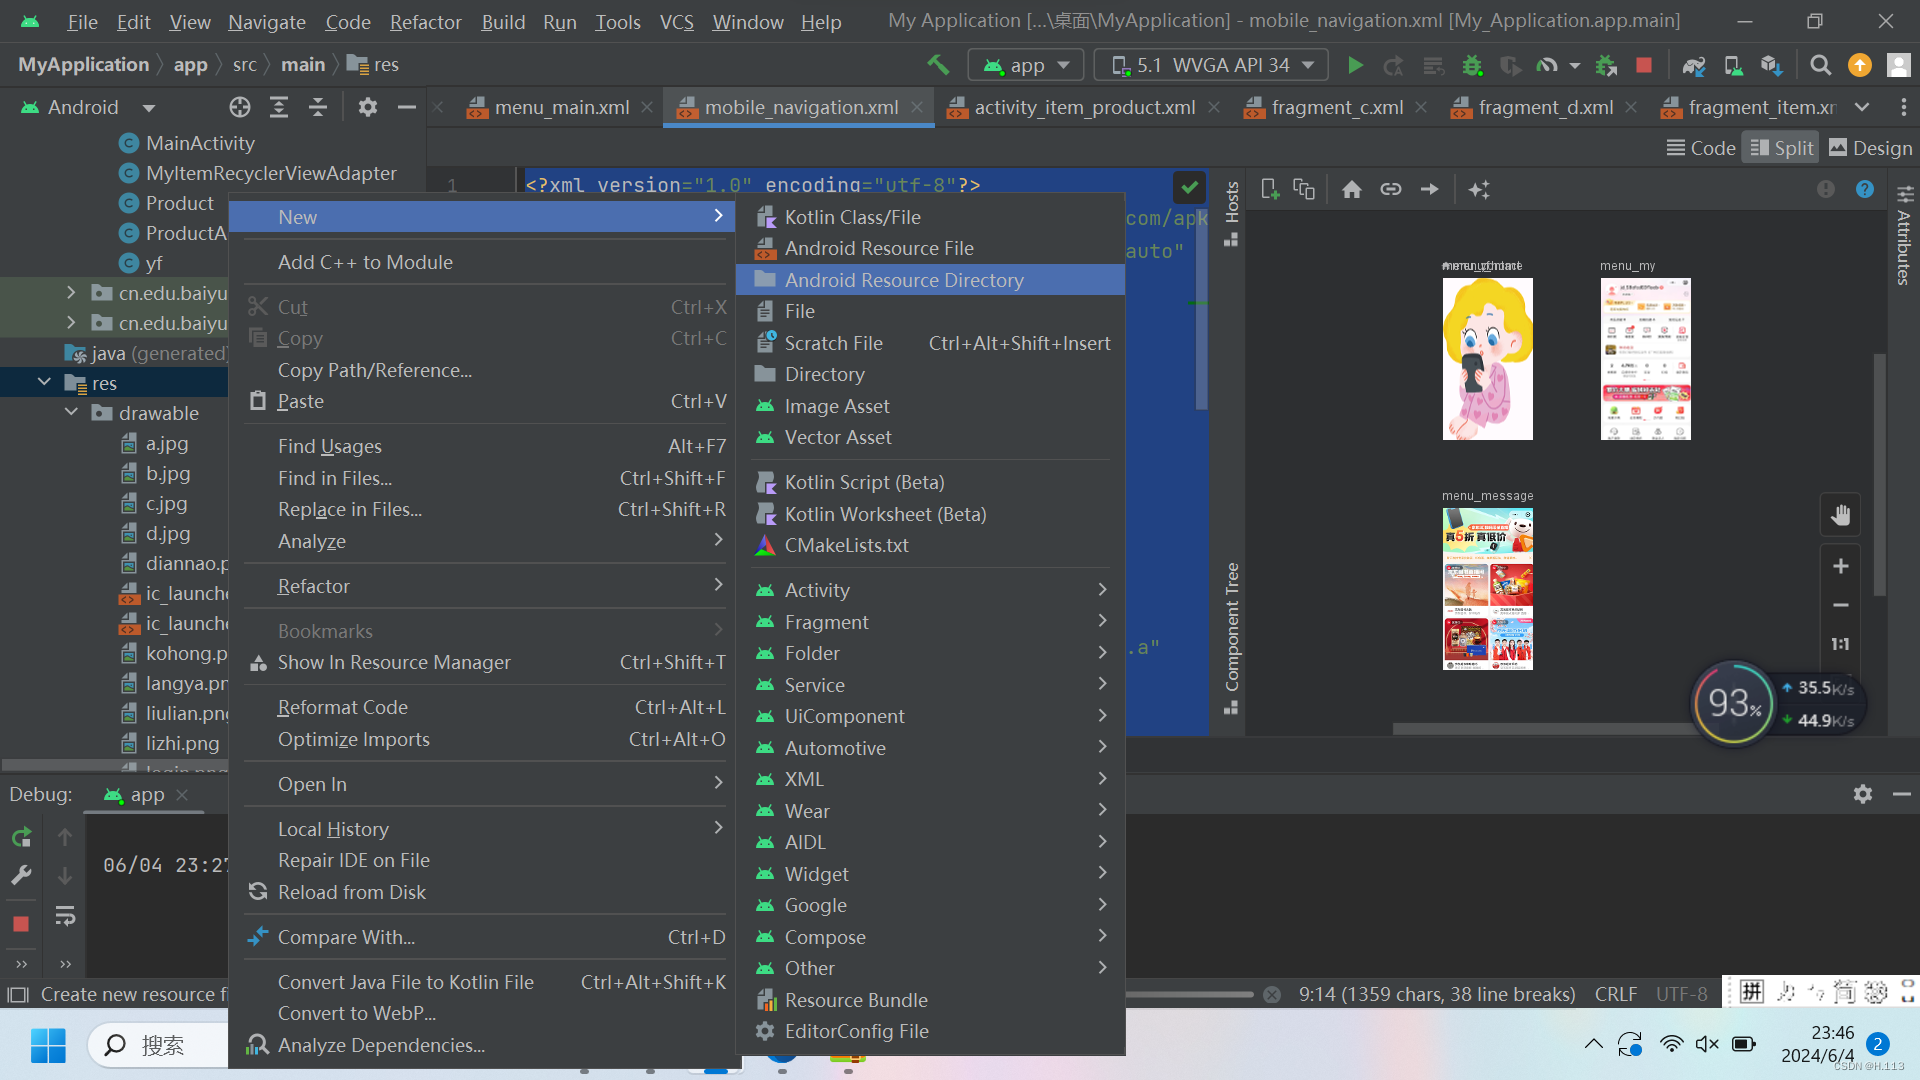Click the Debug app bug icon
The height and width of the screenshot is (1080, 1920).
[x=1472, y=65]
